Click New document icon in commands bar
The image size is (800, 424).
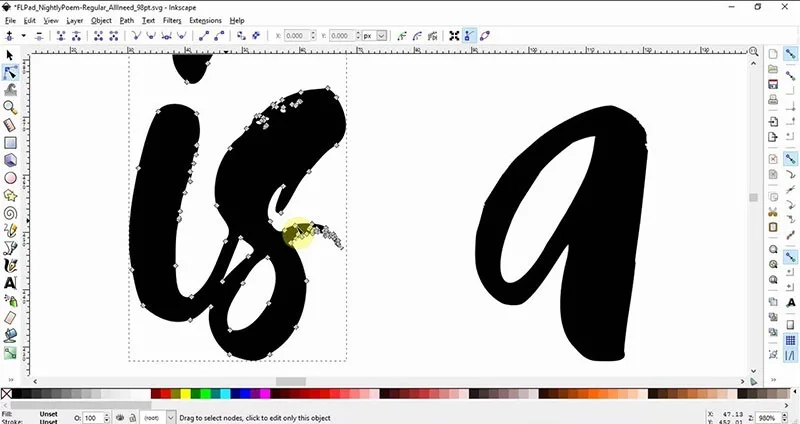(x=773, y=54)
